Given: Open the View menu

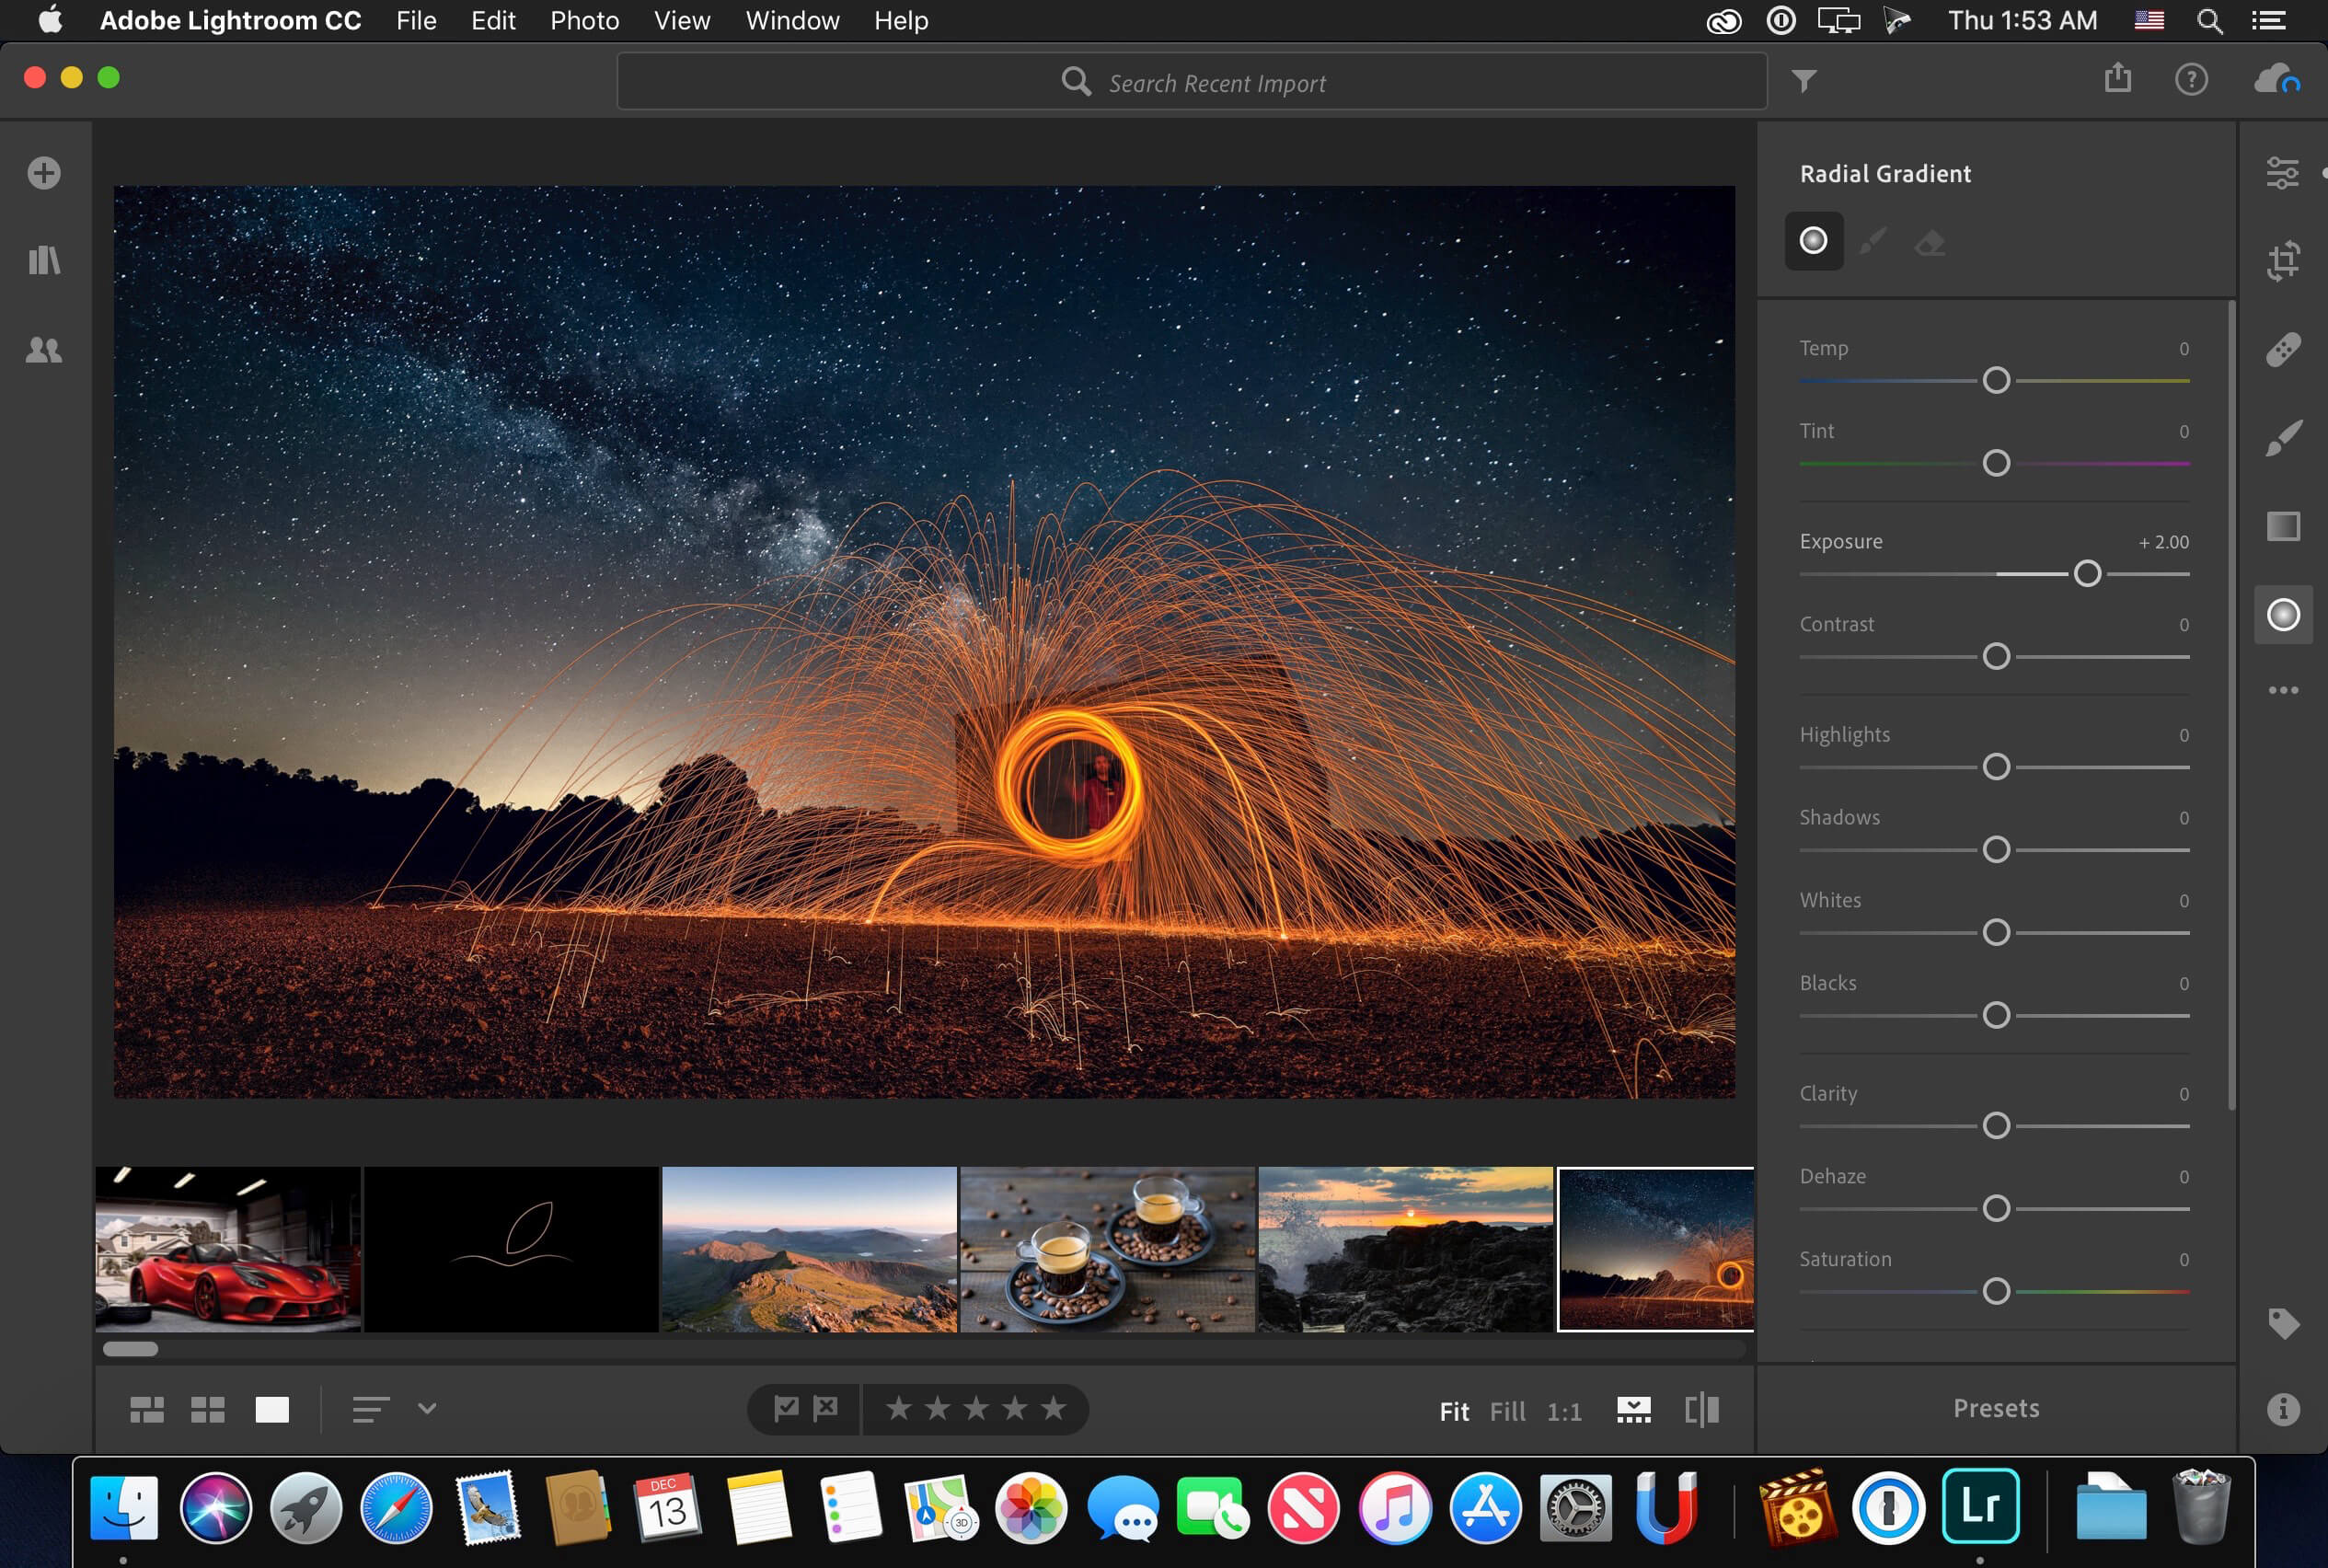Looking at the screenshot, I should [682, 19].
